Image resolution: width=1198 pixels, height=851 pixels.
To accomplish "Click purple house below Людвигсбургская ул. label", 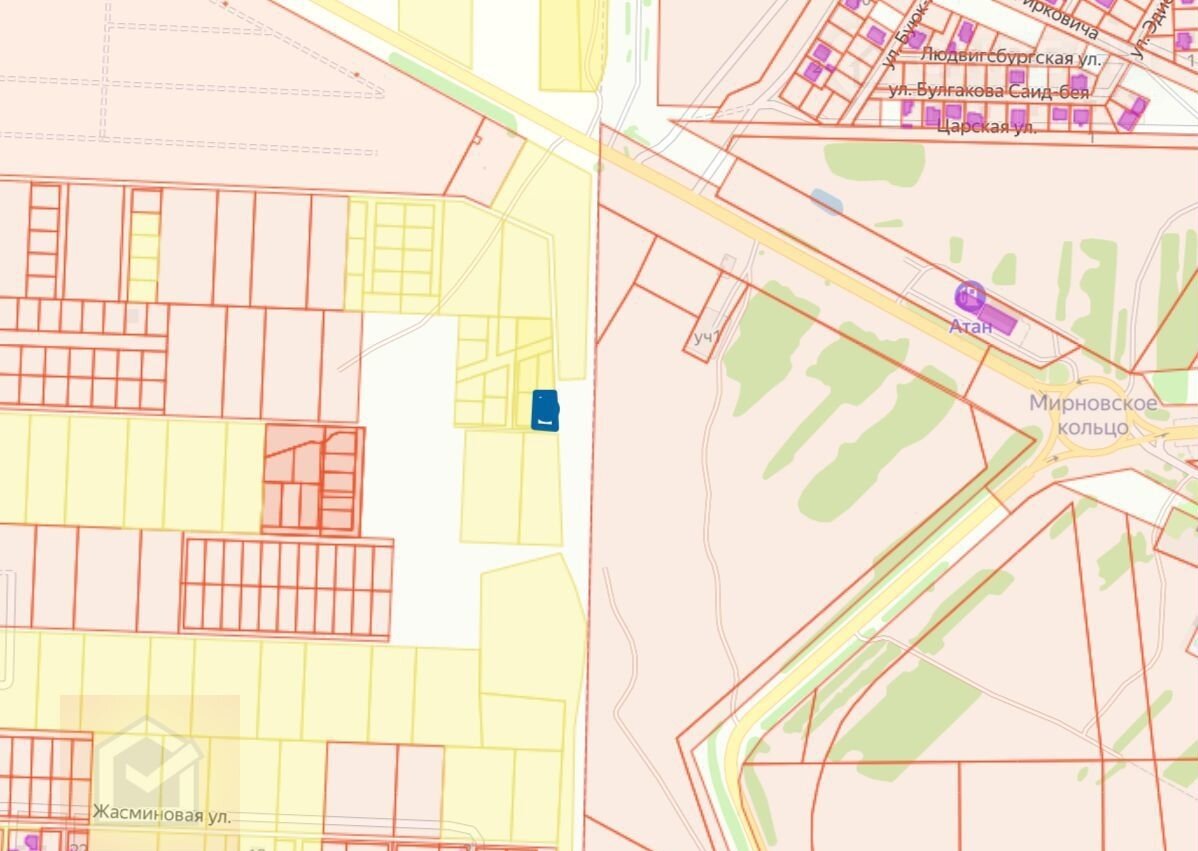I will coord(1017,76).
